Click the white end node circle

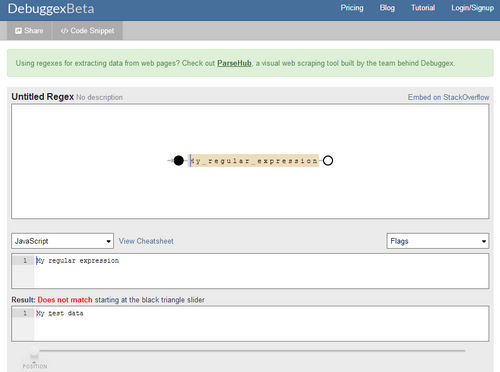coord(328,161)
